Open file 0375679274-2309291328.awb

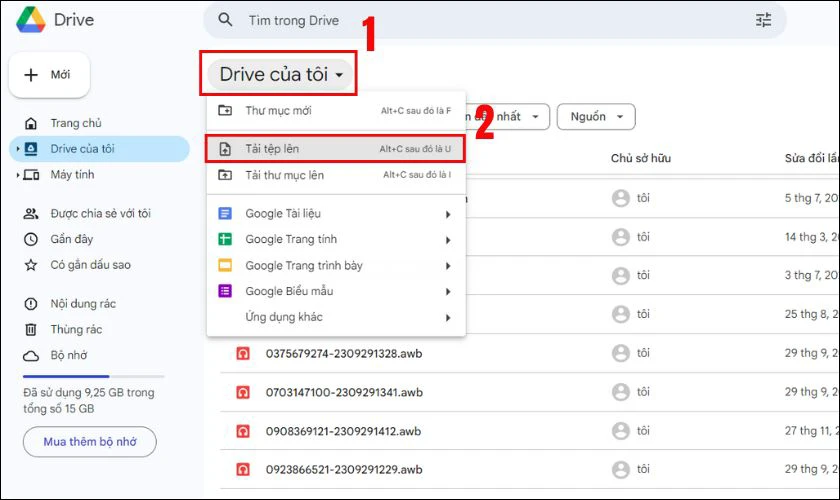(344, 354)
